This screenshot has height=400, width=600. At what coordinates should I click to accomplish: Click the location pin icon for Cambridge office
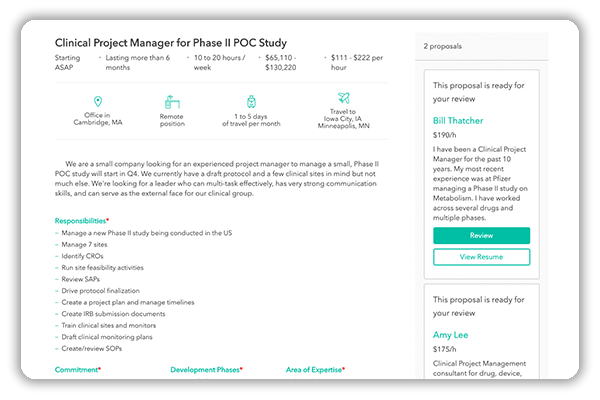point(98,101)
